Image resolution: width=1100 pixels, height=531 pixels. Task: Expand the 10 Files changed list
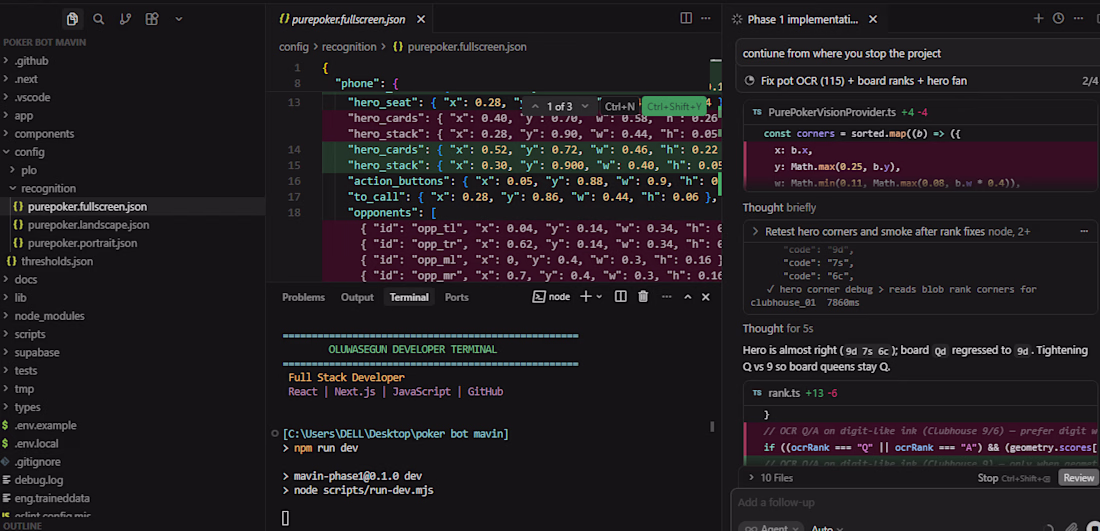770,478
